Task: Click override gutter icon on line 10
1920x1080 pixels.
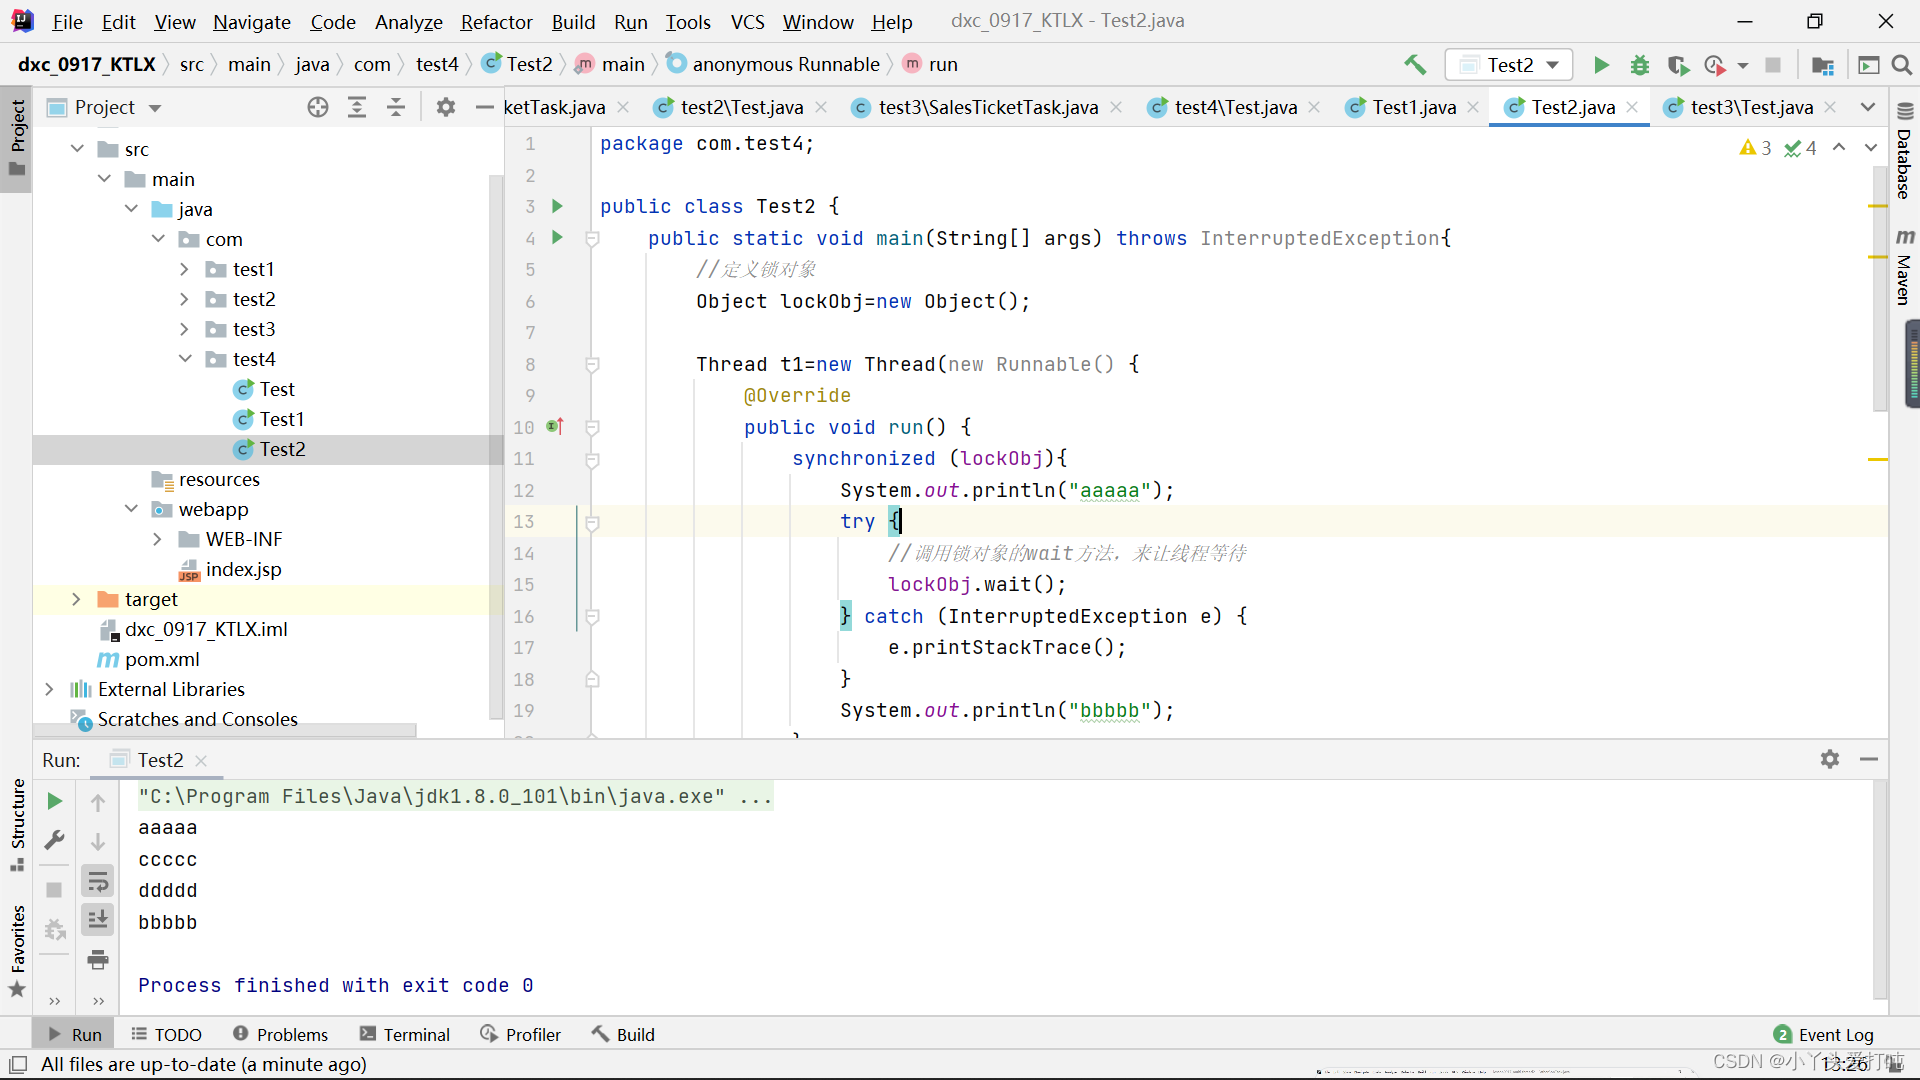Action: (556, 427)
